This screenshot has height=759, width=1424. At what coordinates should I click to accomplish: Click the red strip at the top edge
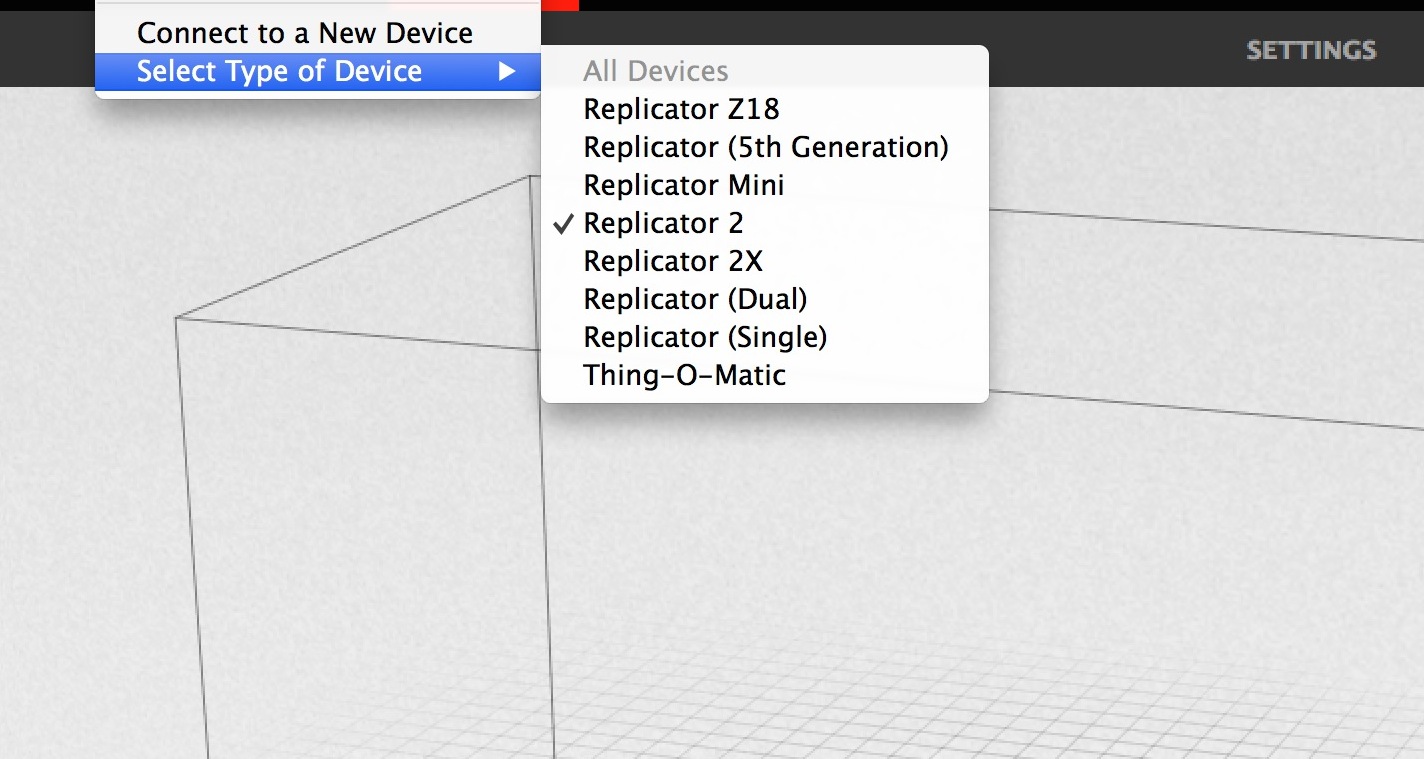pyautogui.click(x=560, y=5)
